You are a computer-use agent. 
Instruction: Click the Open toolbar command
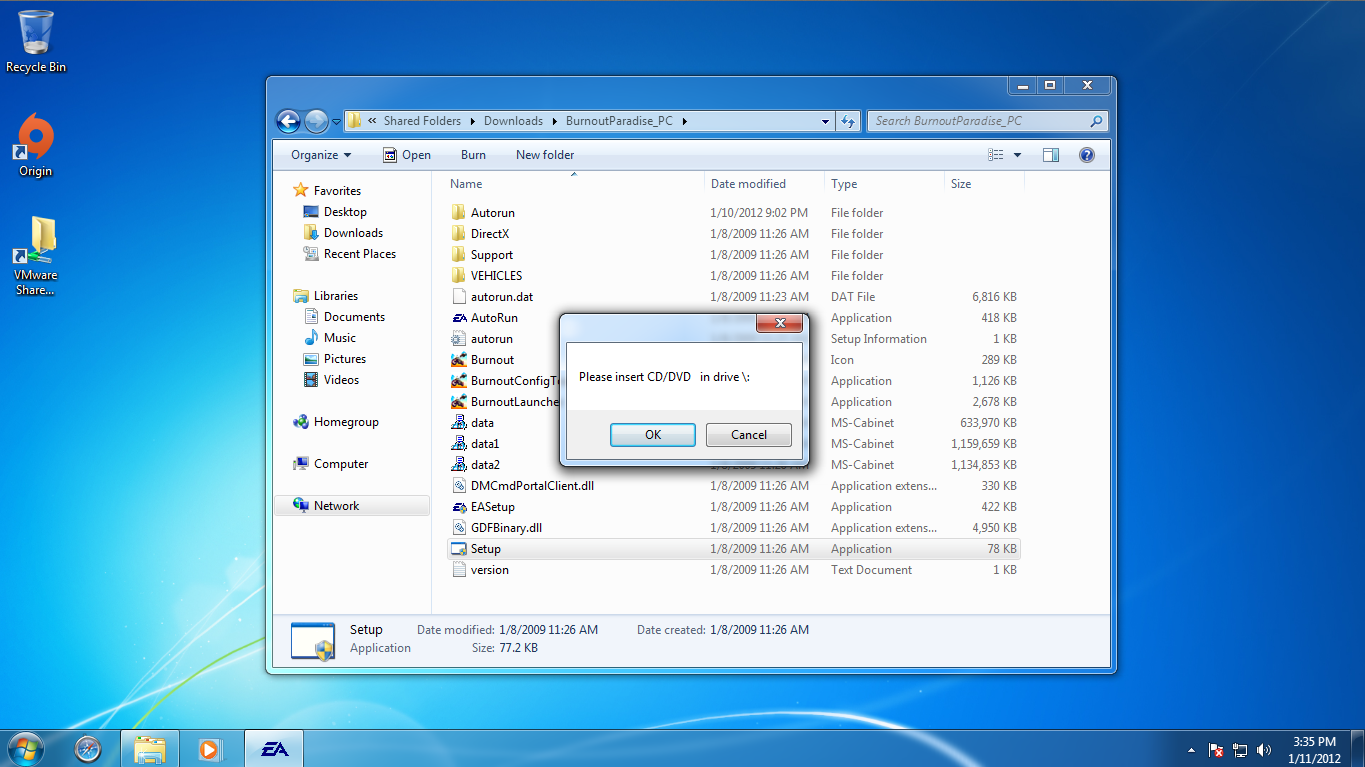click(x=407, y=155)
